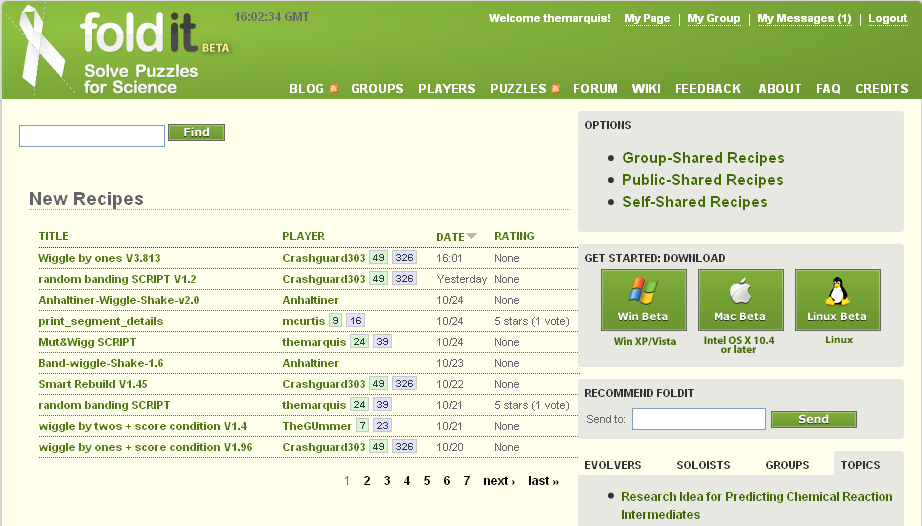Viewport: 922px width, 526px height.
Task: Go to the FORUM page
Action: (x=595, y=89)
